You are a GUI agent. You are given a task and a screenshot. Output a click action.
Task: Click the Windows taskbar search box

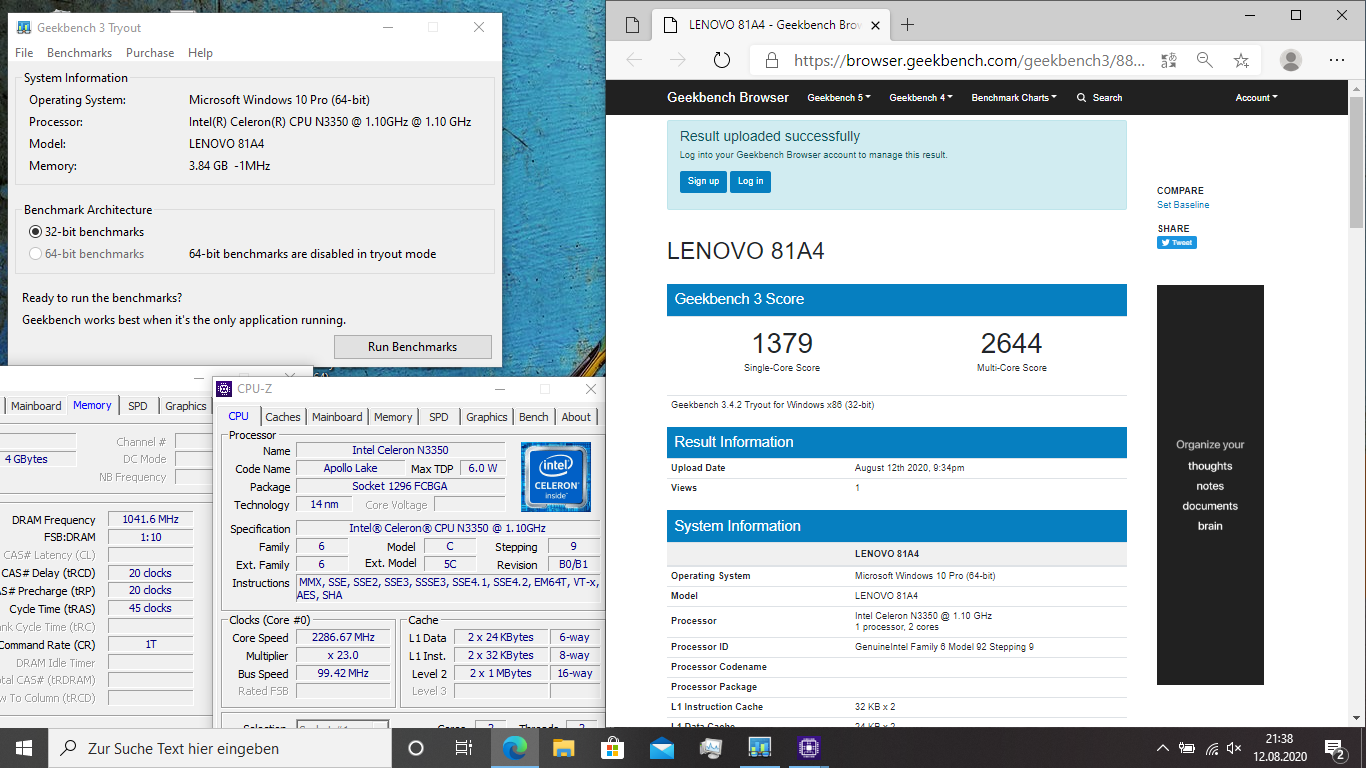point(219,748)
